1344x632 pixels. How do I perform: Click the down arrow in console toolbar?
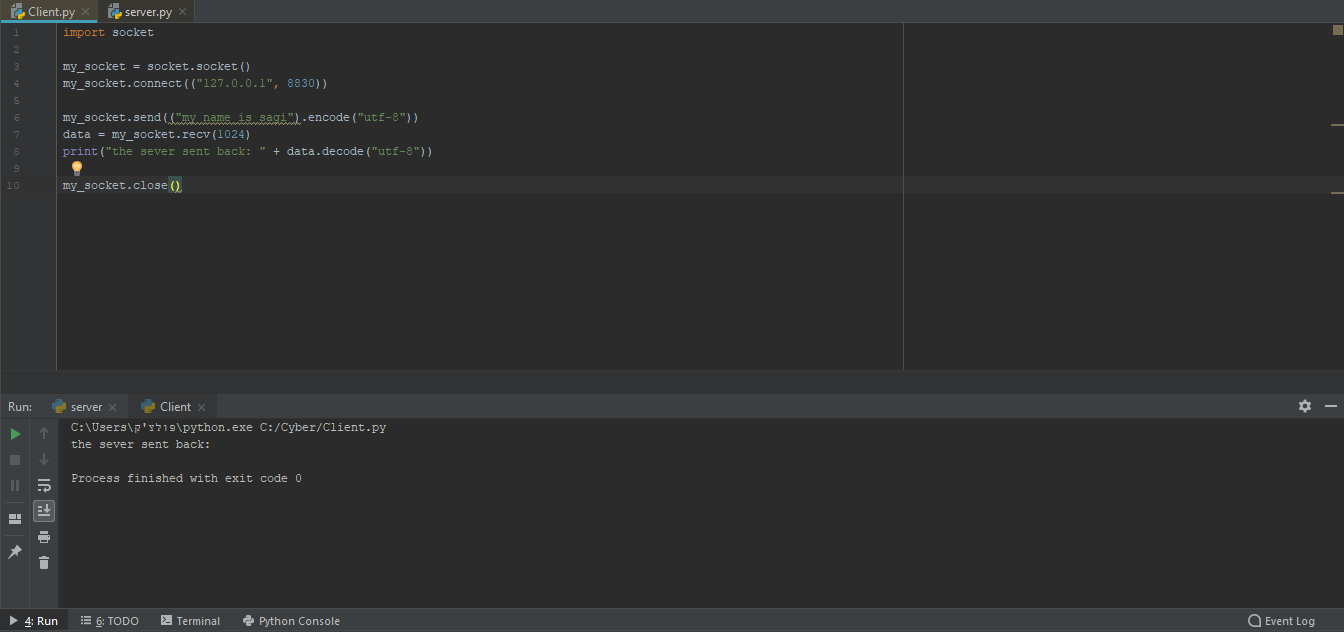(x=44, y=459)
